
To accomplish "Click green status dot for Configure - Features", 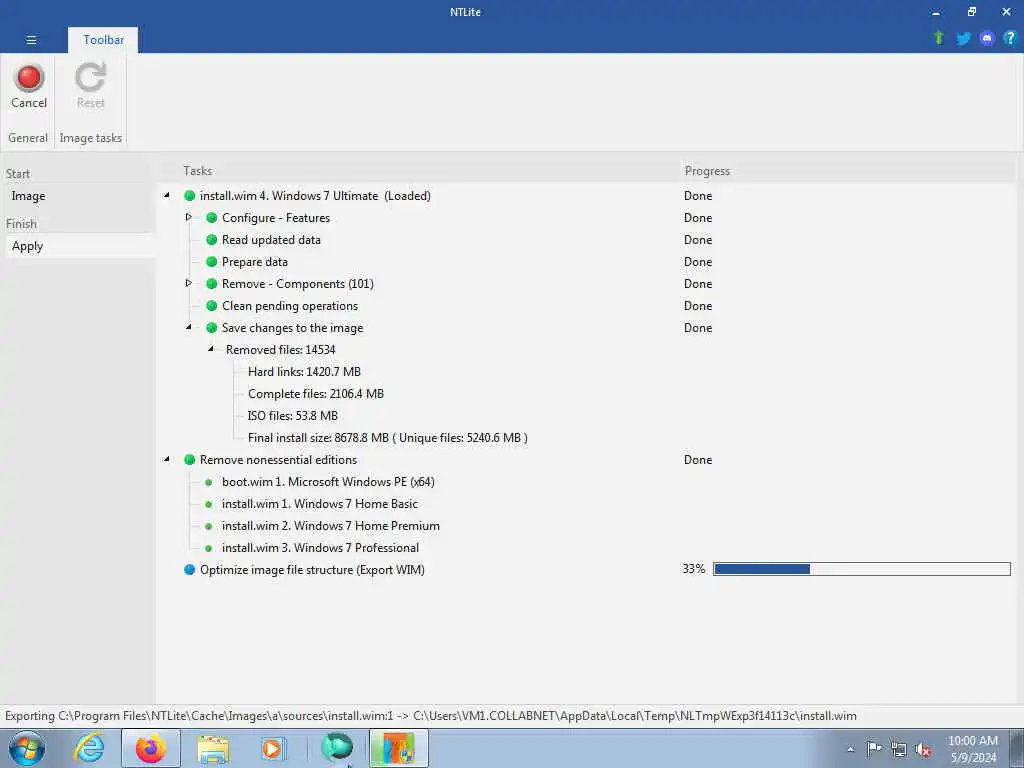I will click(212, 217).
